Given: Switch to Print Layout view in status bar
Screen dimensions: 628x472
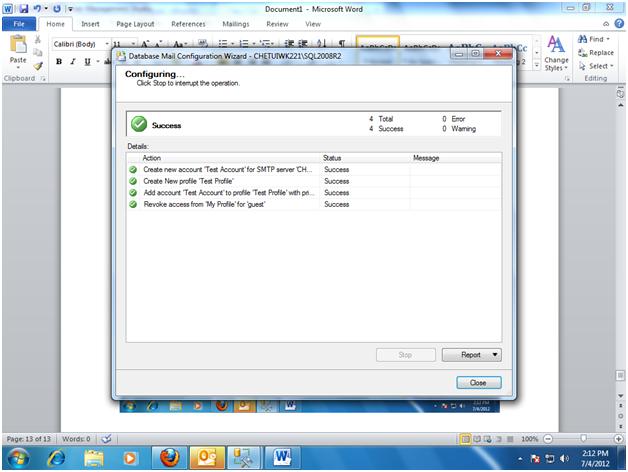Looking at the screenshot, I should tap(465, 439).
